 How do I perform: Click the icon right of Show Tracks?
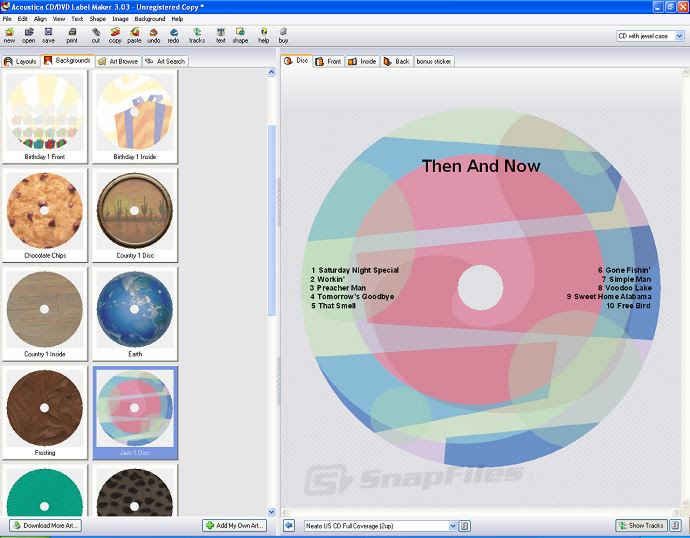675,525
